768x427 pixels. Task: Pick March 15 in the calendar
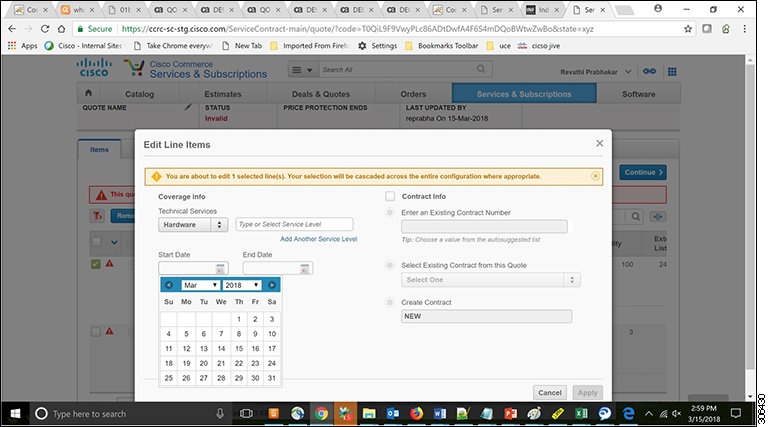pyautogui.click(x=239, y=349)
